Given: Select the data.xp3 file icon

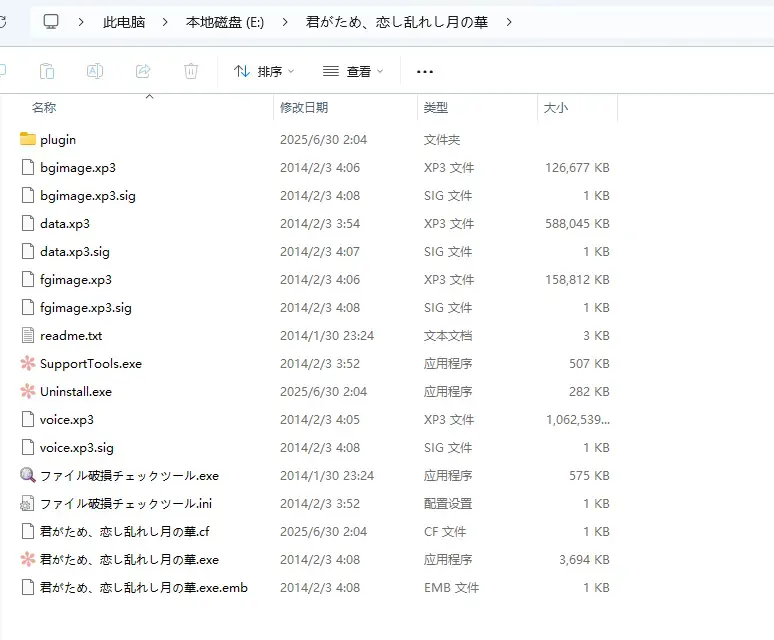Looking at the screenshot, I should [x=28, y=224].
